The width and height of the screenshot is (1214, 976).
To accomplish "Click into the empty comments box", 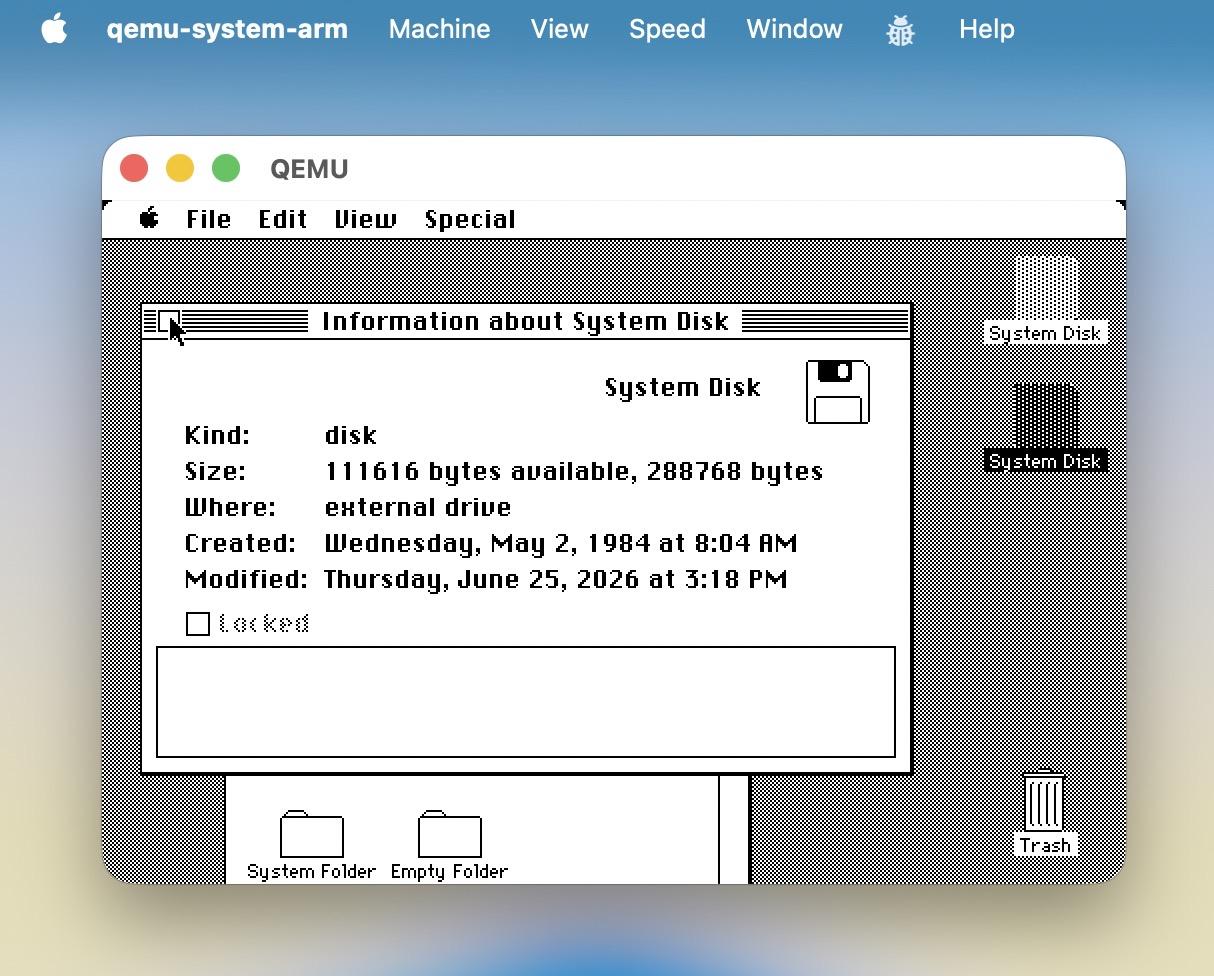I will coord(526,702).
